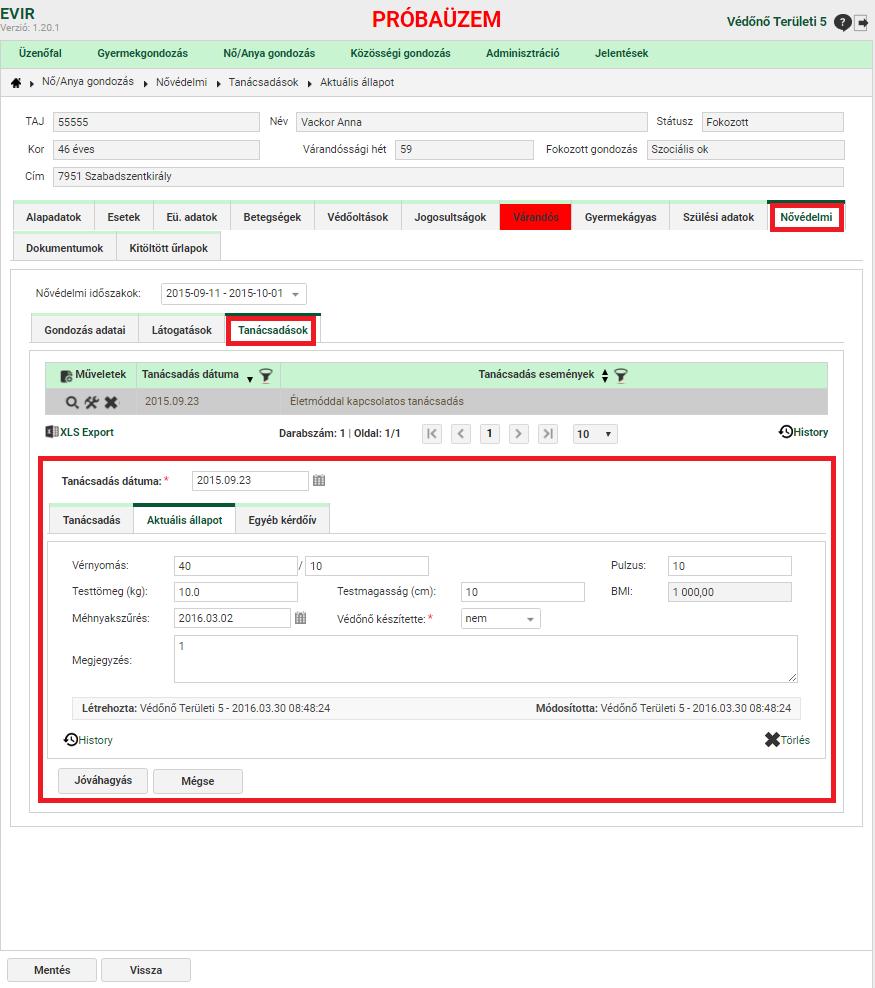Image resolution: width=875 pixels, height=988 pixels.
Task: Click Nővédelmi breadcrumb link
Action: click(x=181, y=83)
